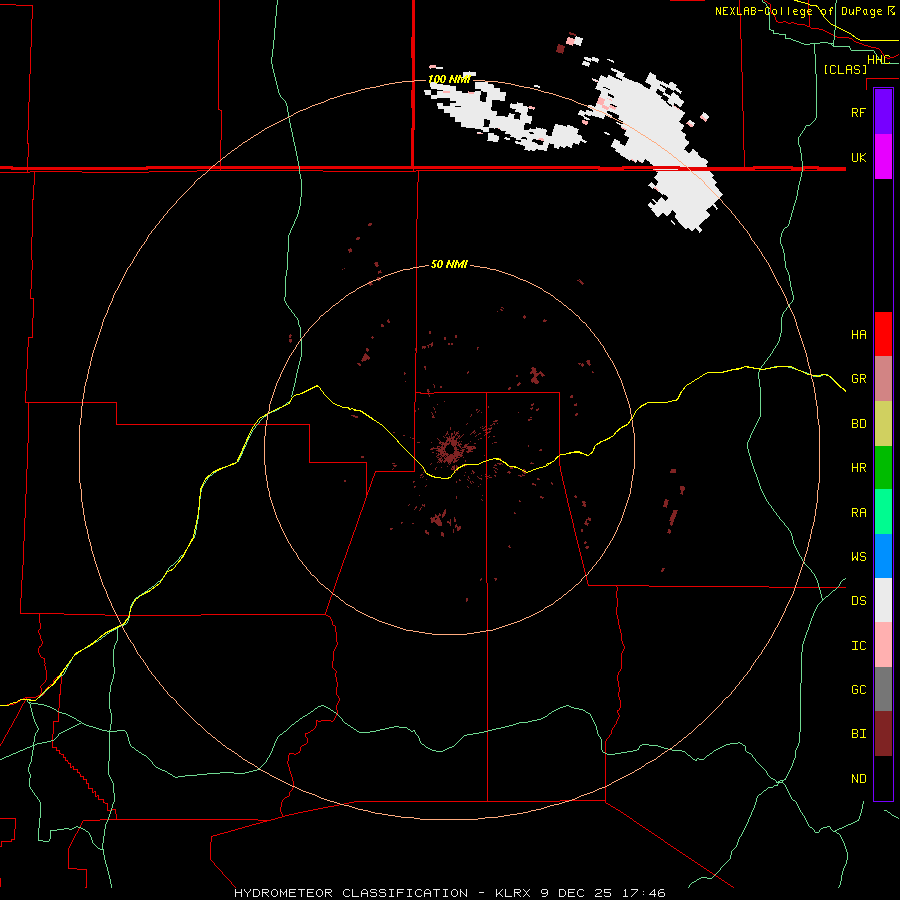Viewport: 900px width, 900px height.
Task: Click the DS legend text label
Action: (858, 601)
